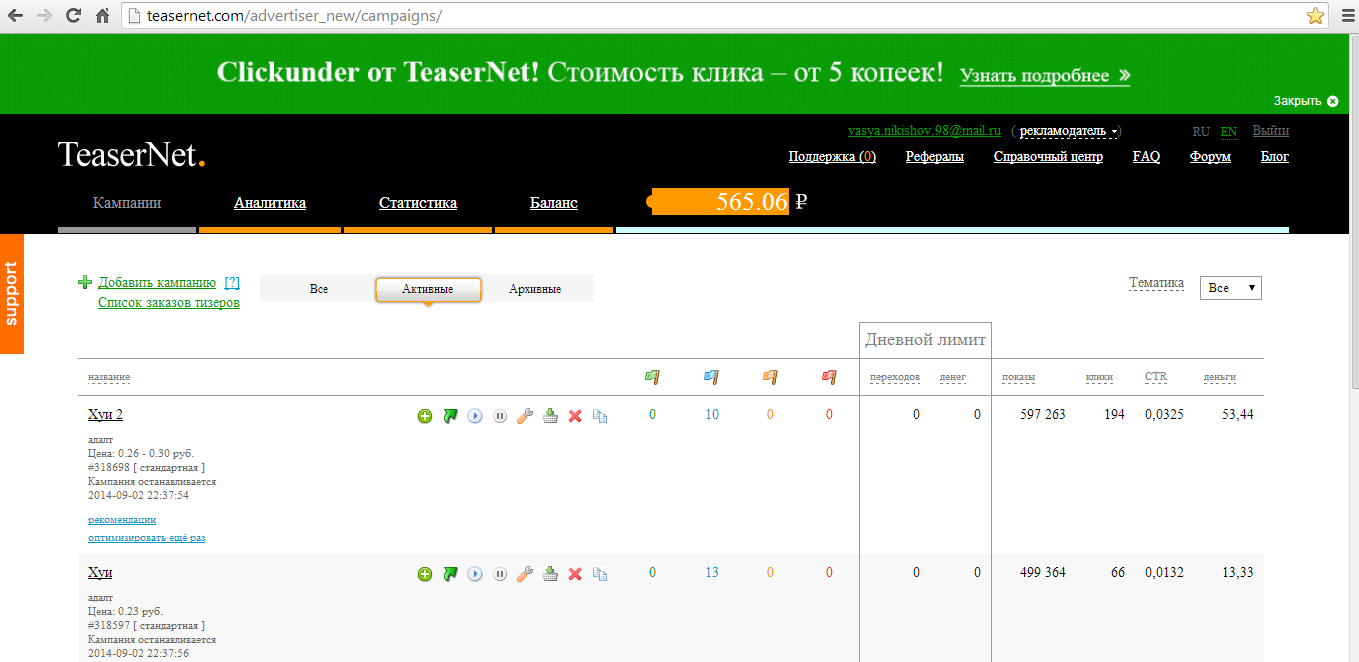Click green plus icon in #318597 row
Image resolution: width=1359 pixels, height=662 pixels.
425,574
